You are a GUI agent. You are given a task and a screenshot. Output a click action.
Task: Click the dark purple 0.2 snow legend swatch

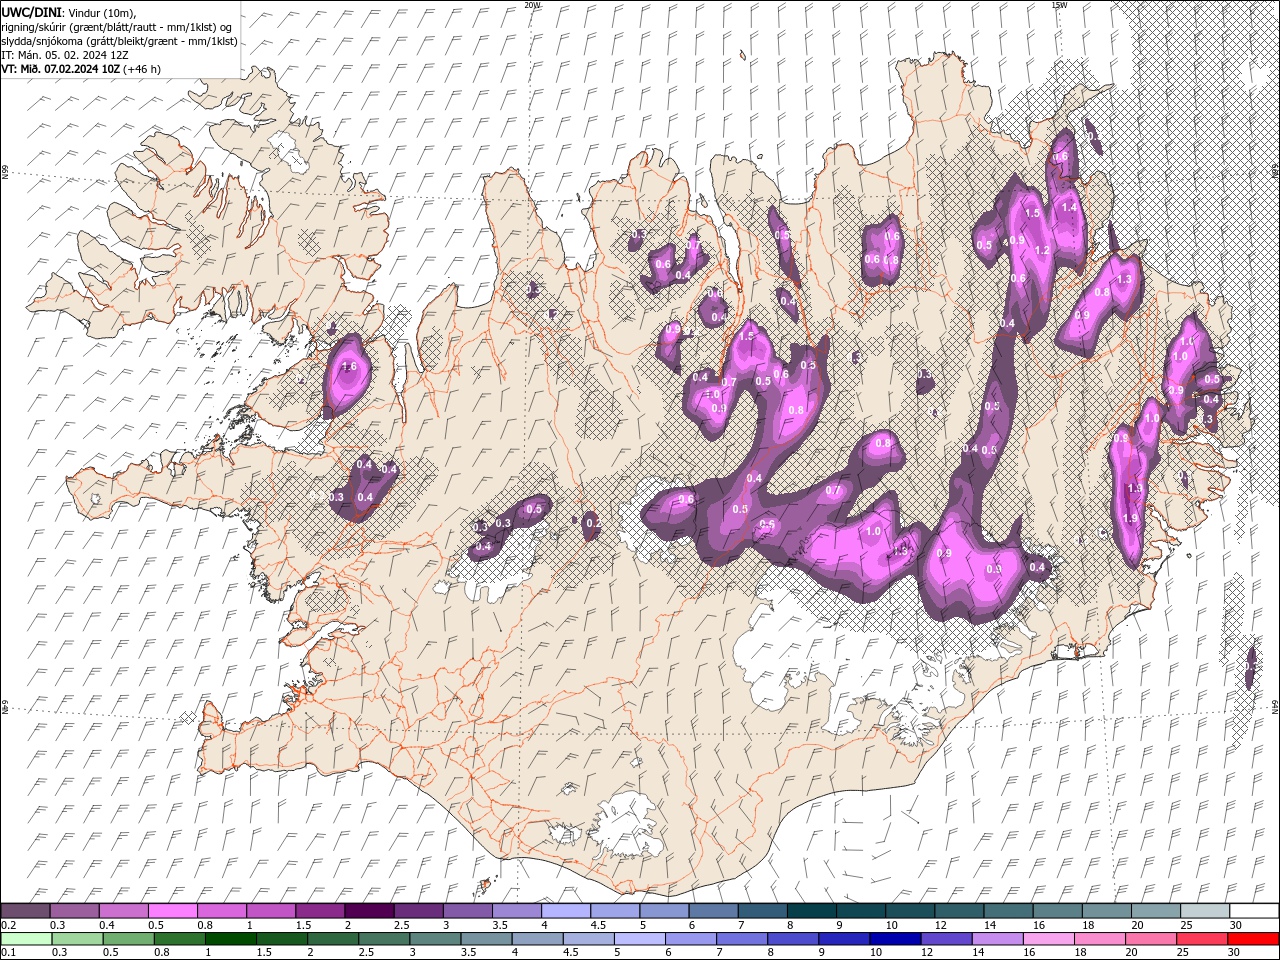click(x=25, y=911)
